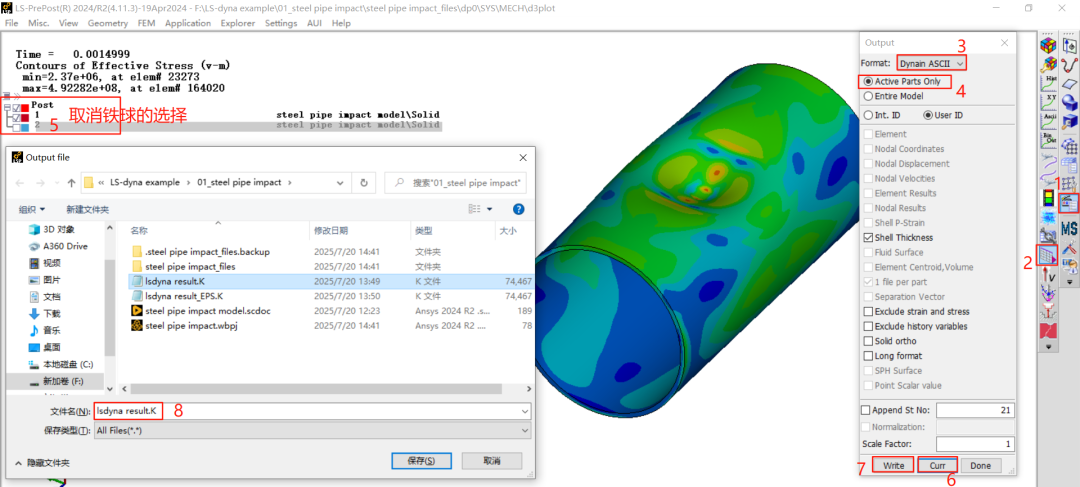This screenshot has height=487, width=1080.
Task: Click the 文件名 file name input field
Action: pyautogui.click(x=311, y=412)
